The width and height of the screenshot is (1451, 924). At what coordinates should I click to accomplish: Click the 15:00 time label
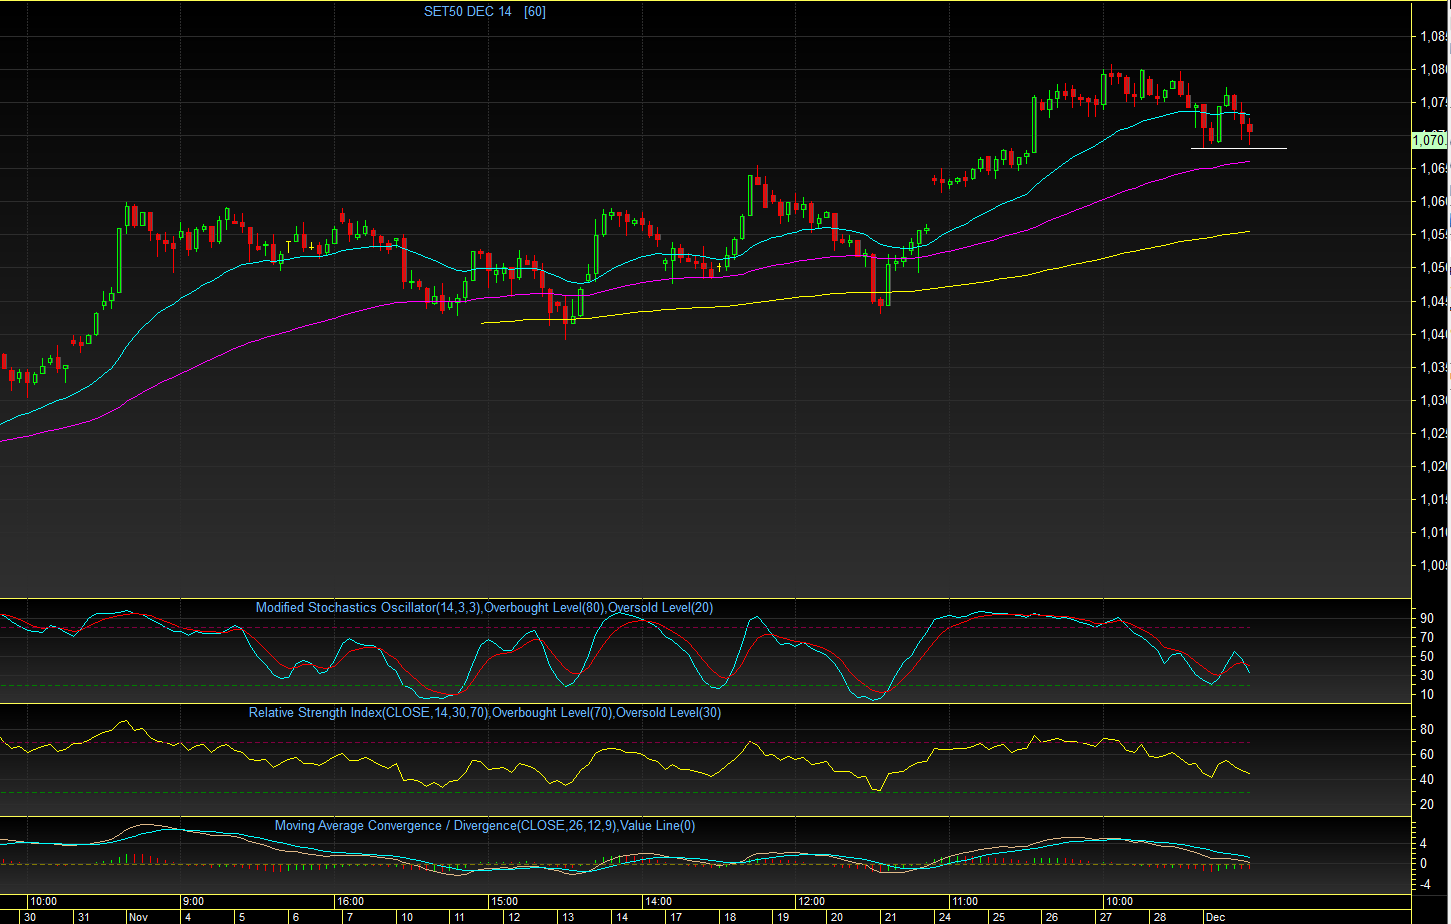[503, 901]
